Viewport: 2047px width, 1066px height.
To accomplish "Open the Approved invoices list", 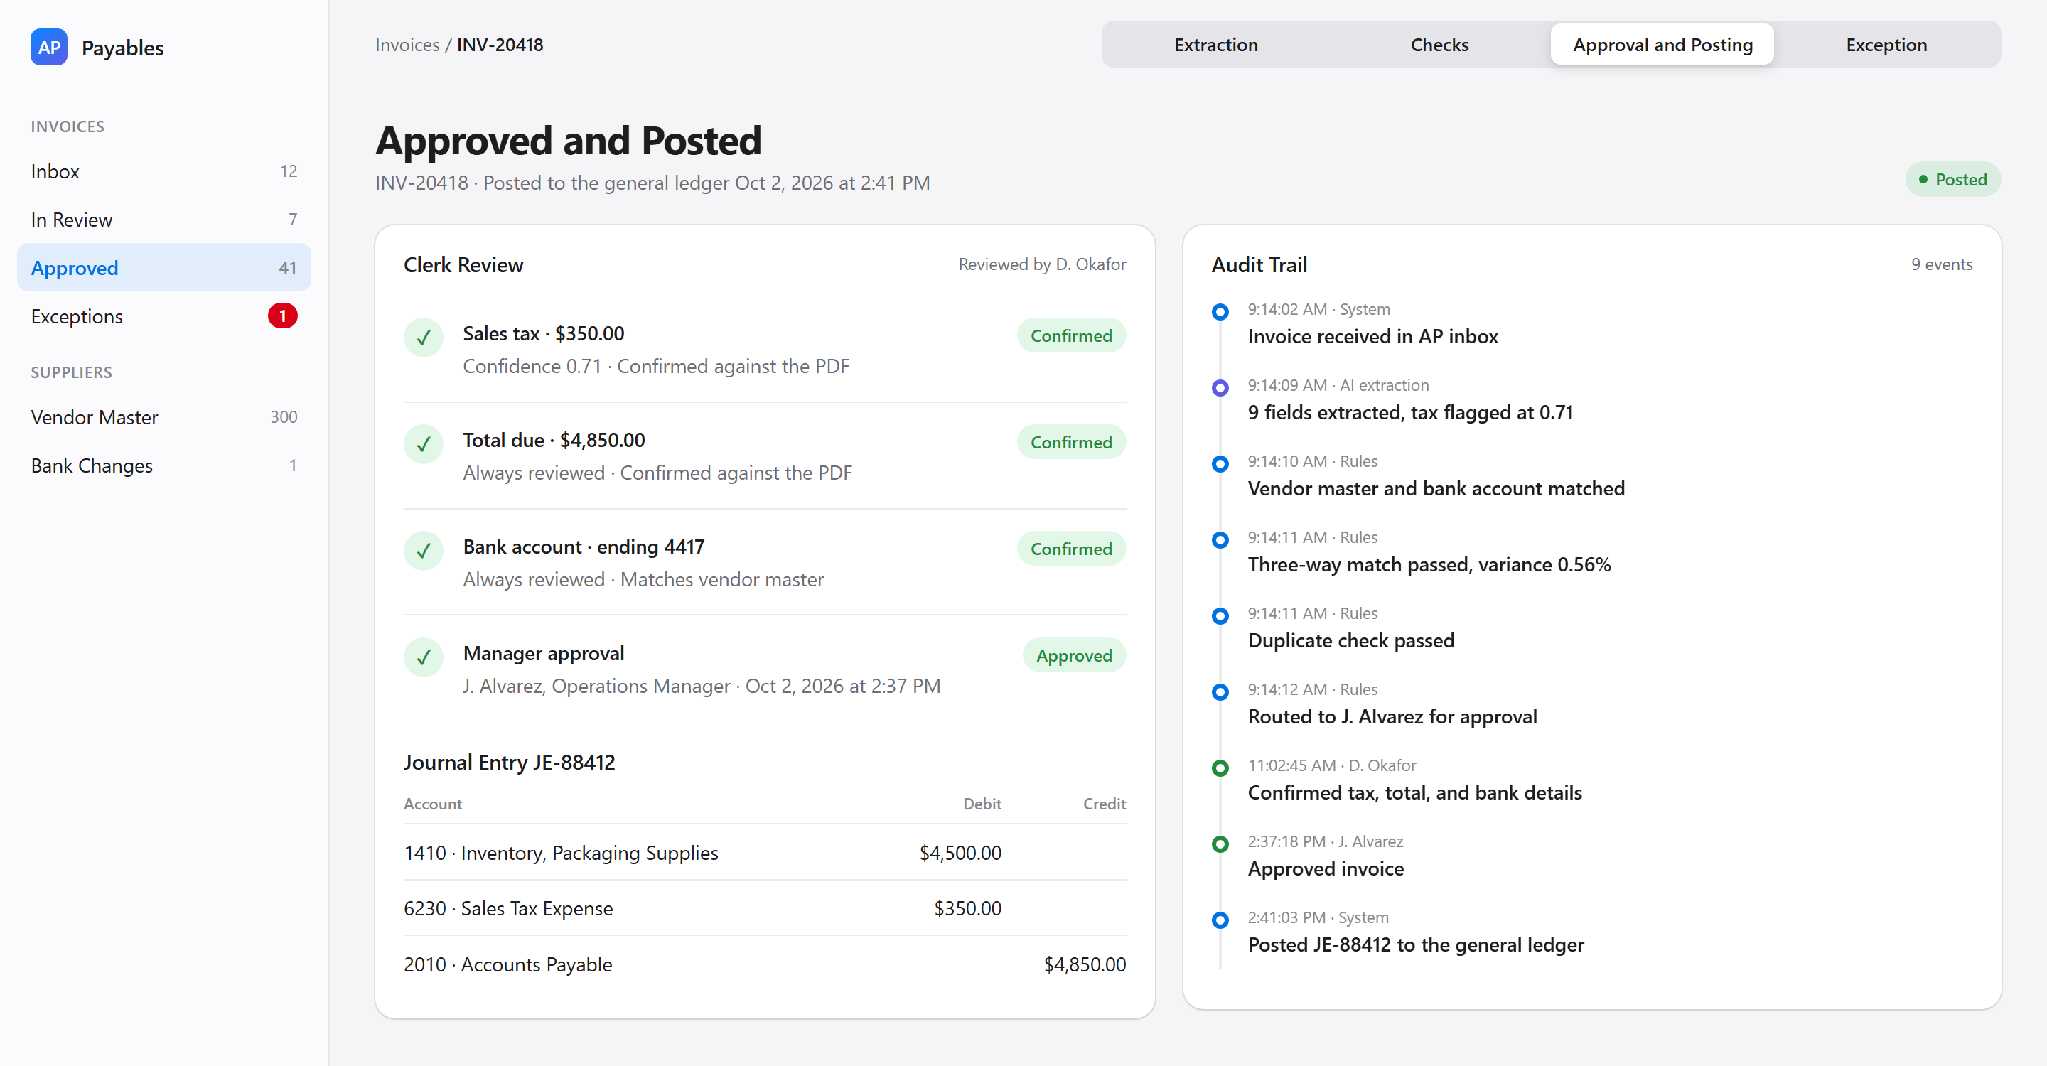I will (x=164, y=268).
